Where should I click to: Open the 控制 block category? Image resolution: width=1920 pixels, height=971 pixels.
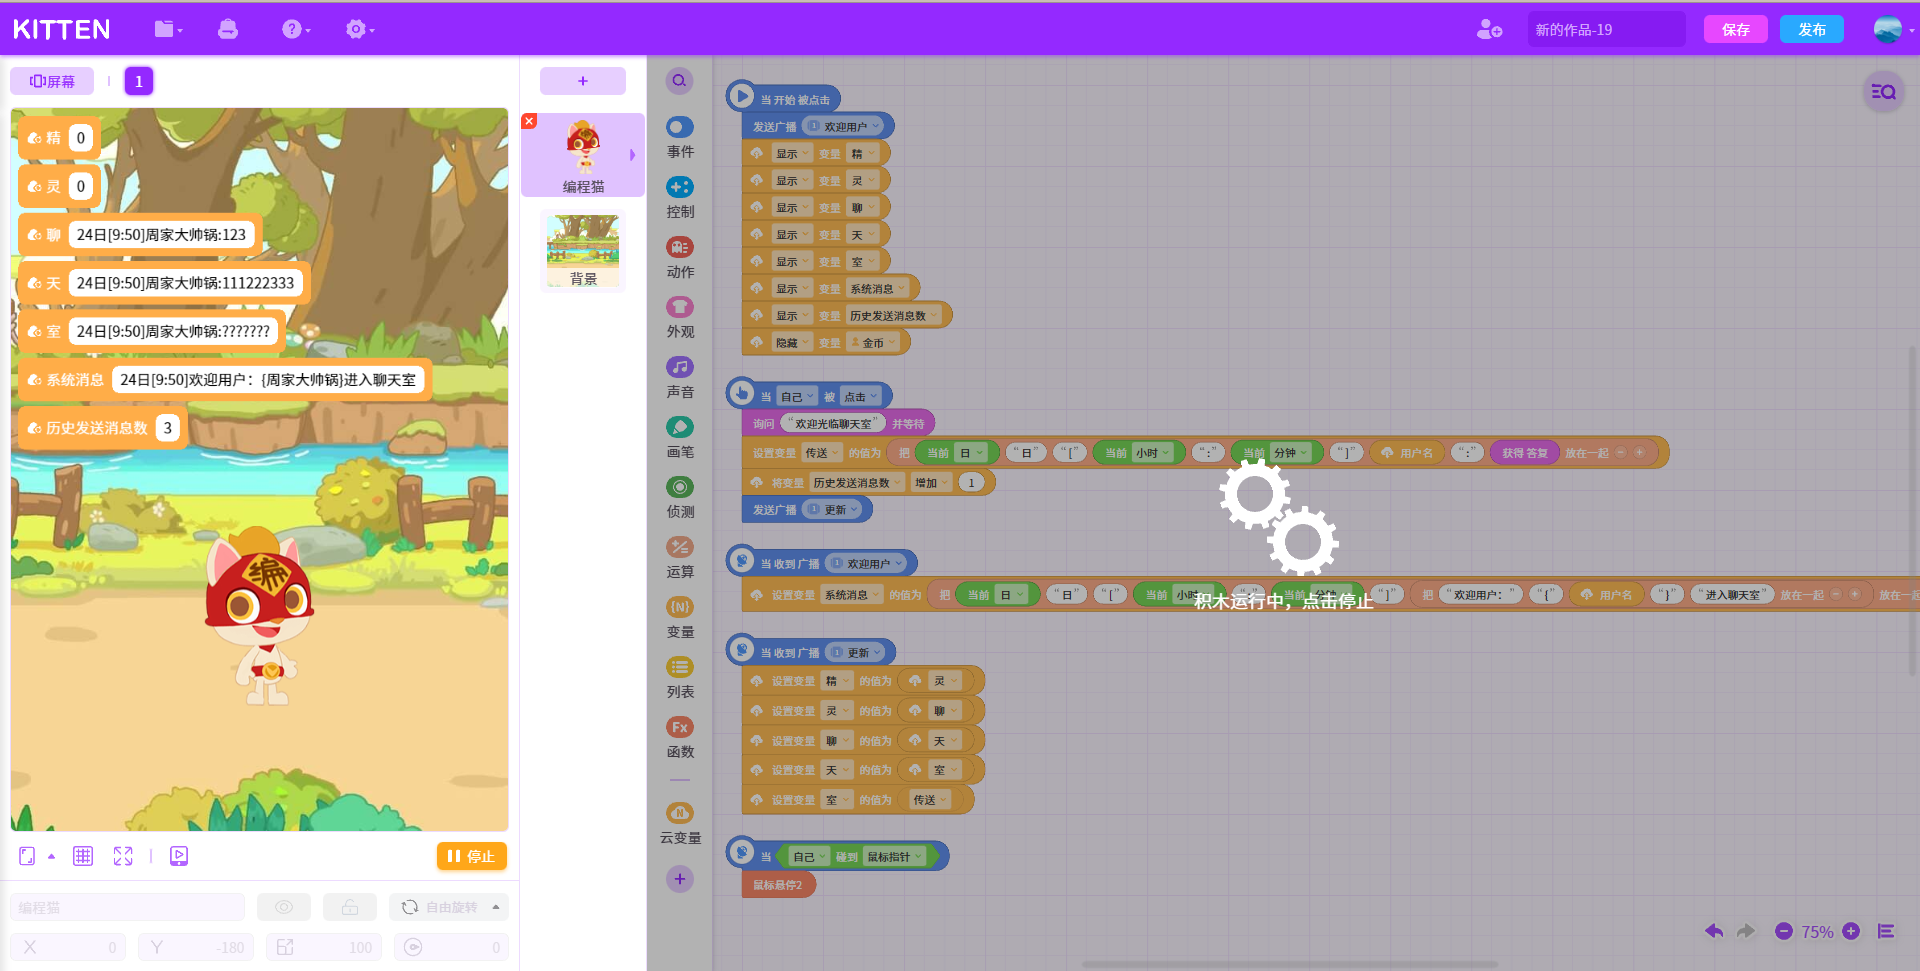click(x=680, y=198)
